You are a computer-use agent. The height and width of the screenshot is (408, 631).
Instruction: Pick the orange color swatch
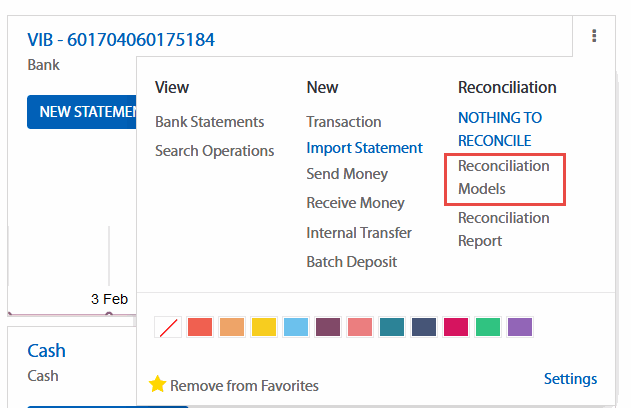[232, 327]
